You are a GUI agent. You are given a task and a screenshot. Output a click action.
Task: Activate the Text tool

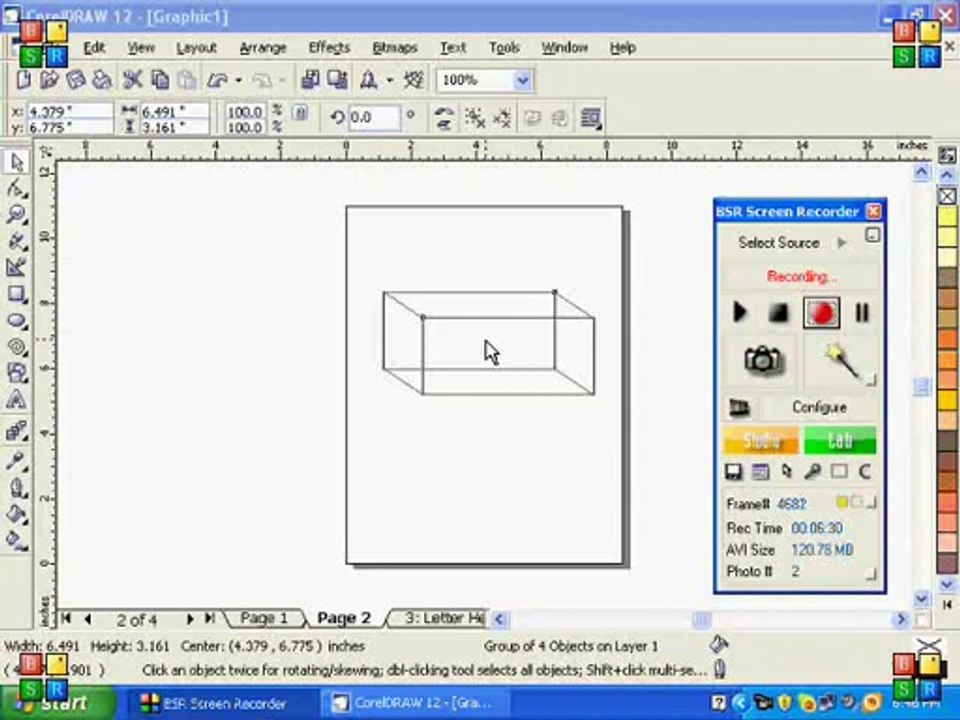coord(17,400)
